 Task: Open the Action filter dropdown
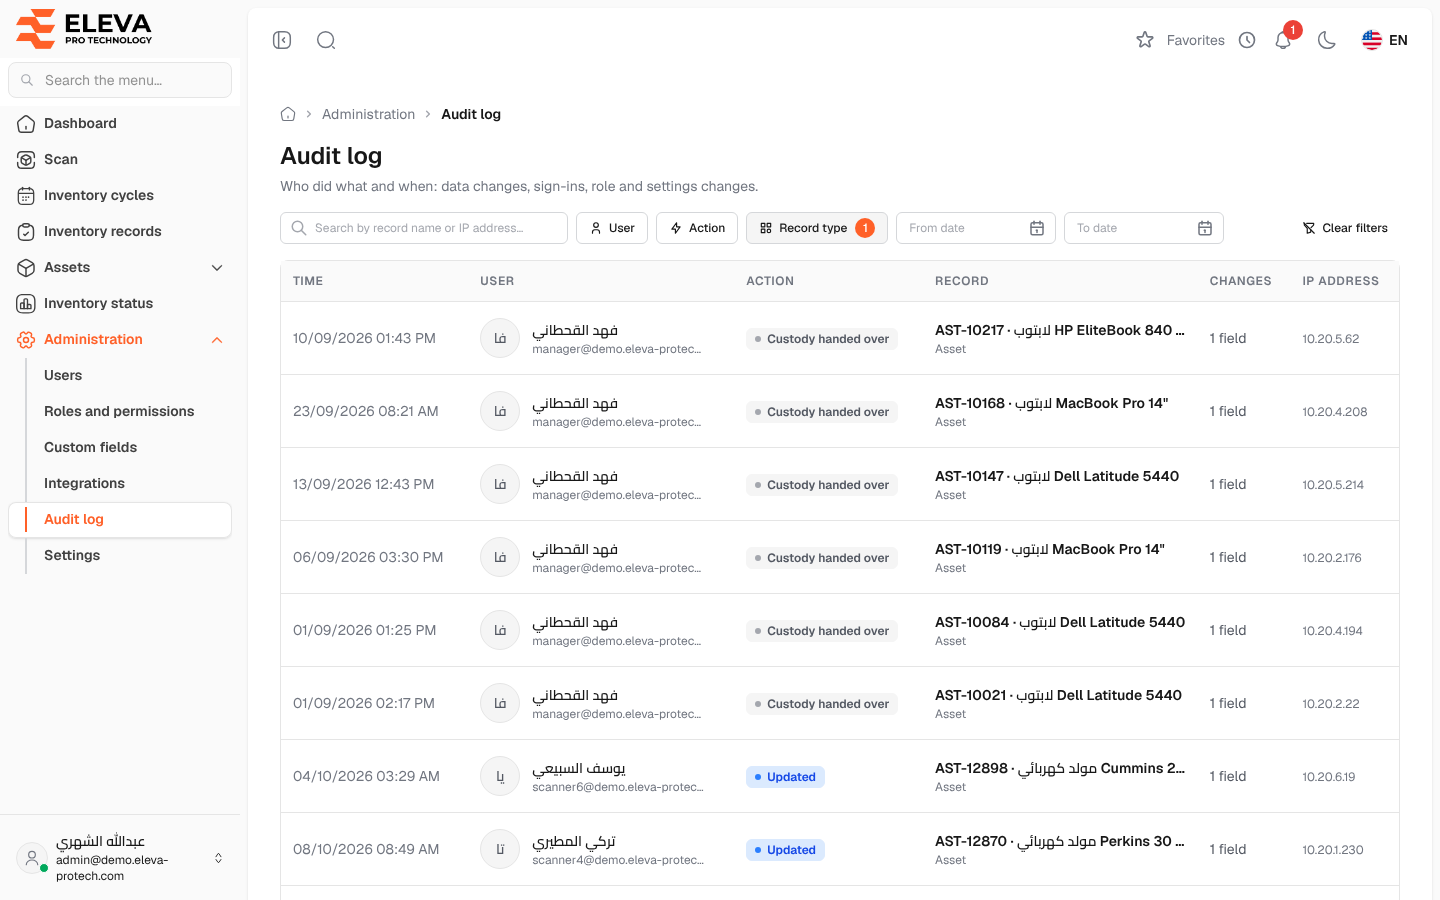(697, 228)
